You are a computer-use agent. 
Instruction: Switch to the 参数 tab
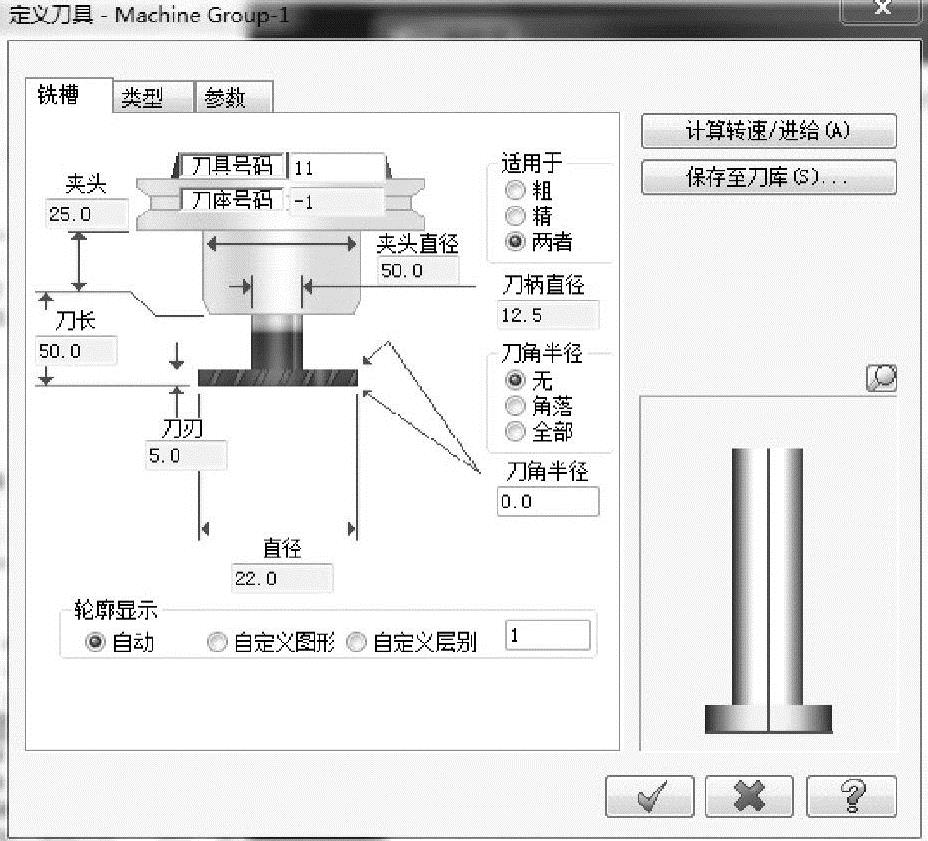[234, 96]
